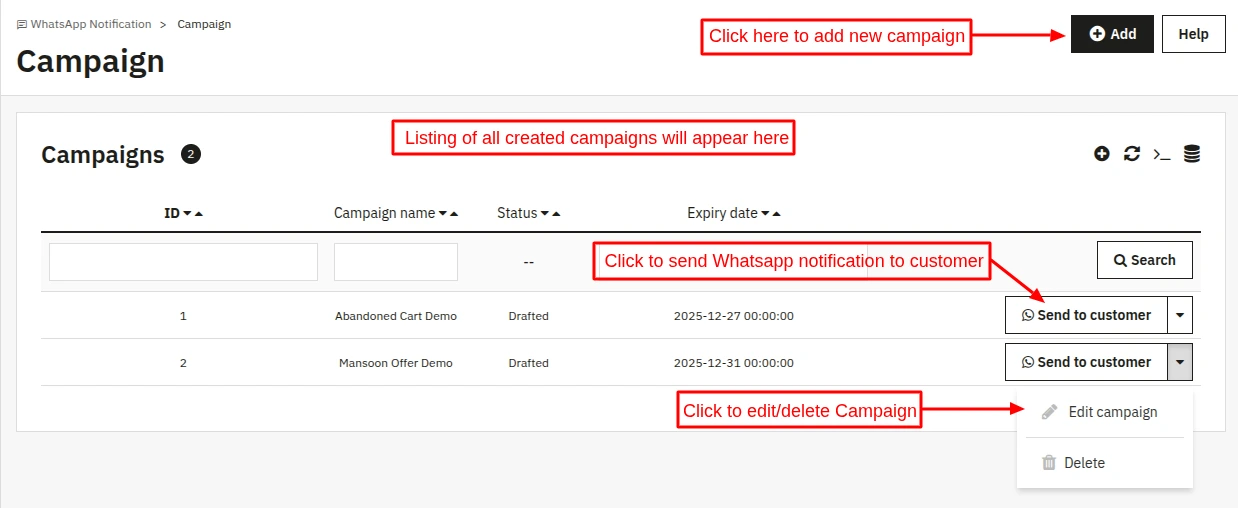Viewport: 1238px width, 508px height.
Task: Sort Status column descending
Action: pyautogui.click(x=544, y=213)
